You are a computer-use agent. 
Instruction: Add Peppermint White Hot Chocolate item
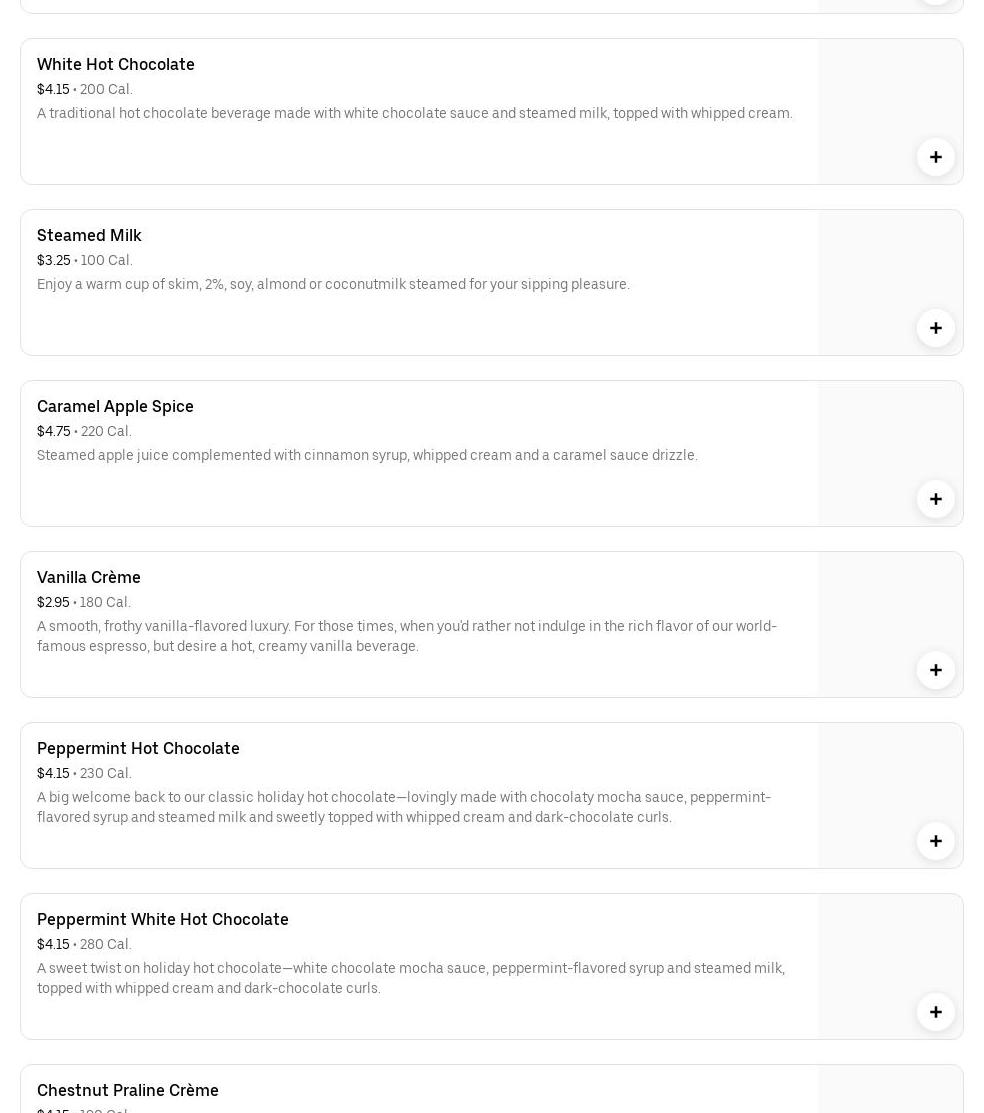coord(935,1012)
